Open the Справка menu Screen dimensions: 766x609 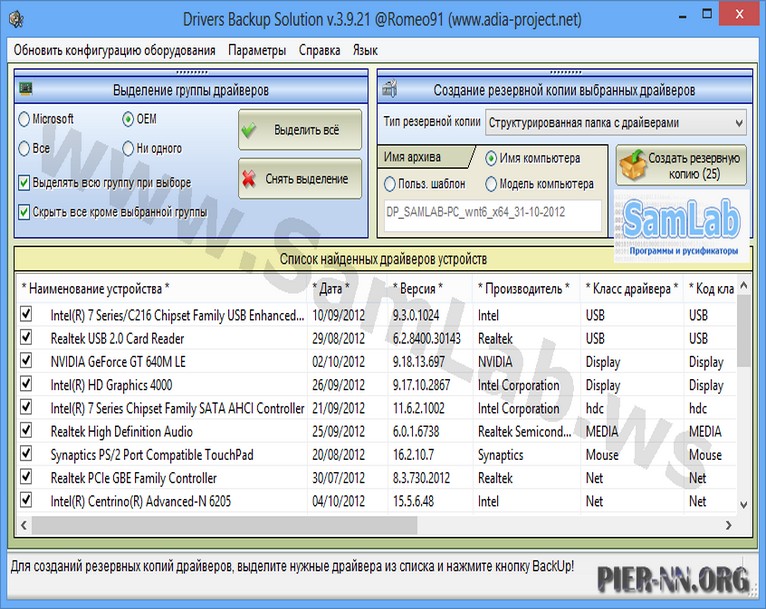319,50
